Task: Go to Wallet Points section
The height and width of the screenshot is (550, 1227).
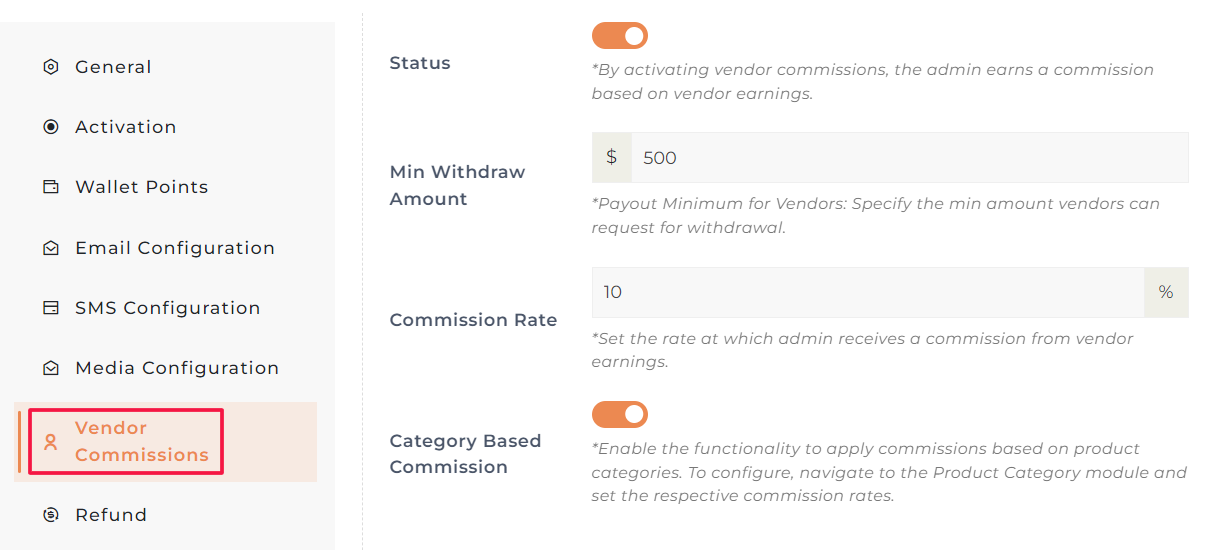Action: (141, 187)
